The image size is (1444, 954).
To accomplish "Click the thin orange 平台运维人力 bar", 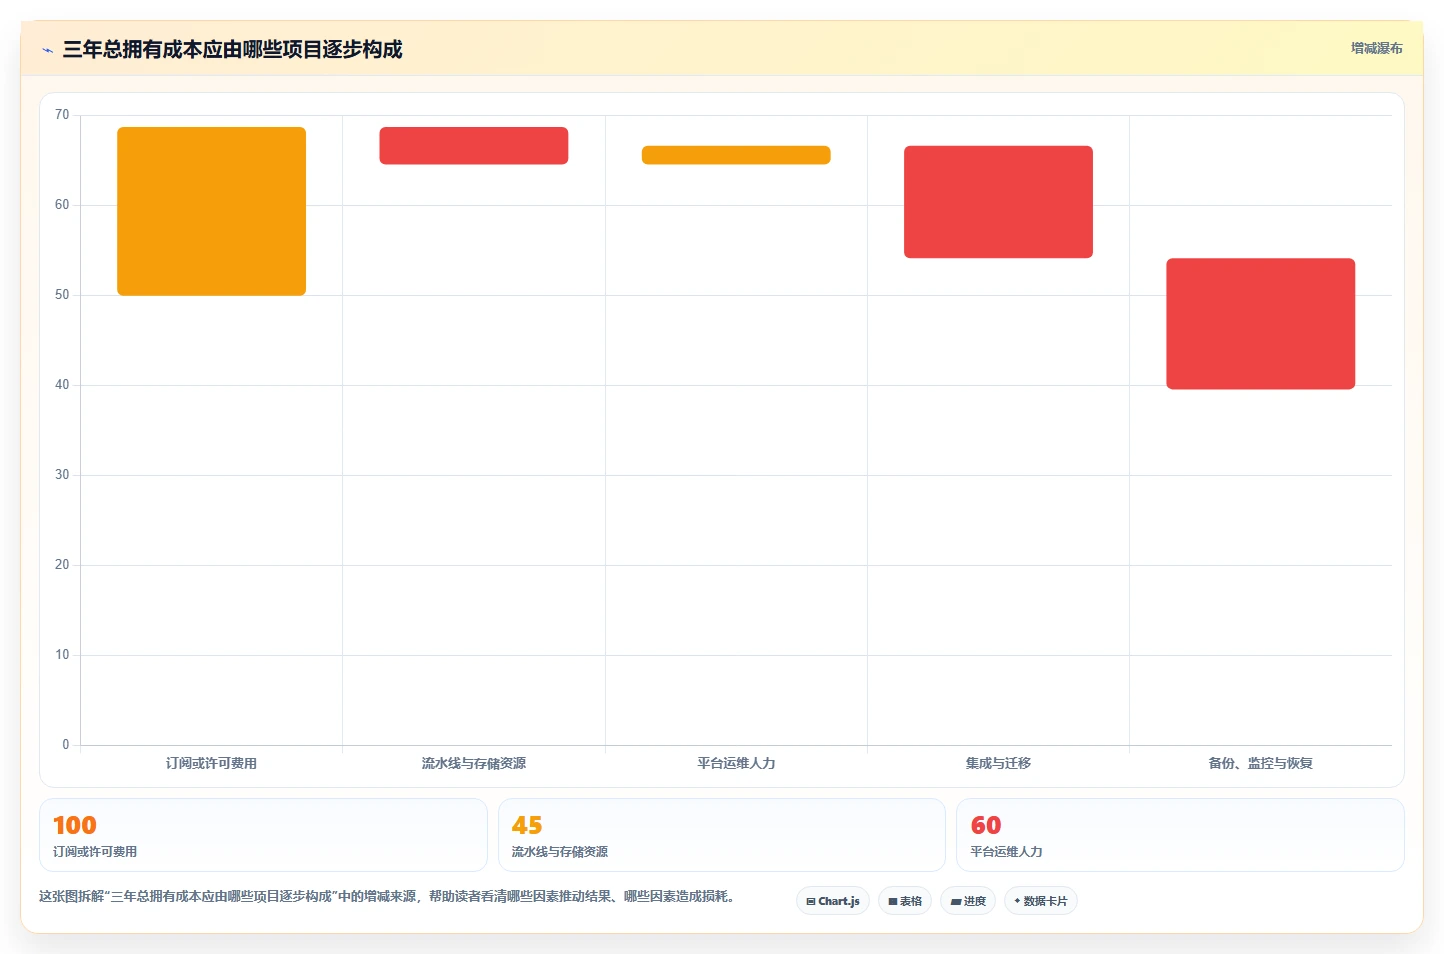I will (x=736, y=155).
